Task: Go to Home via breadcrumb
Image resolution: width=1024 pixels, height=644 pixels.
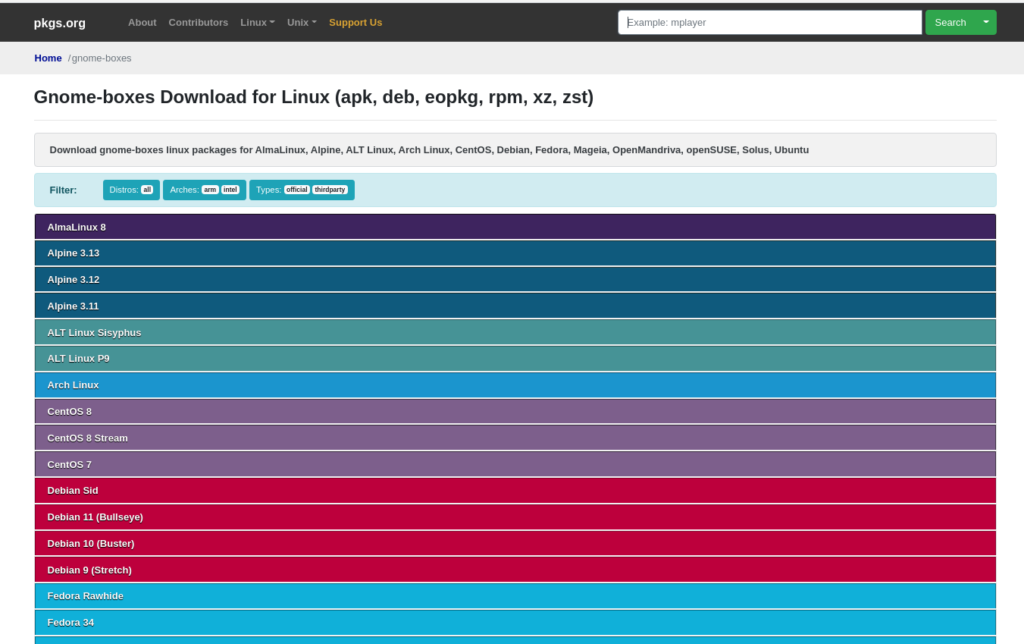Action: point(48,58)
